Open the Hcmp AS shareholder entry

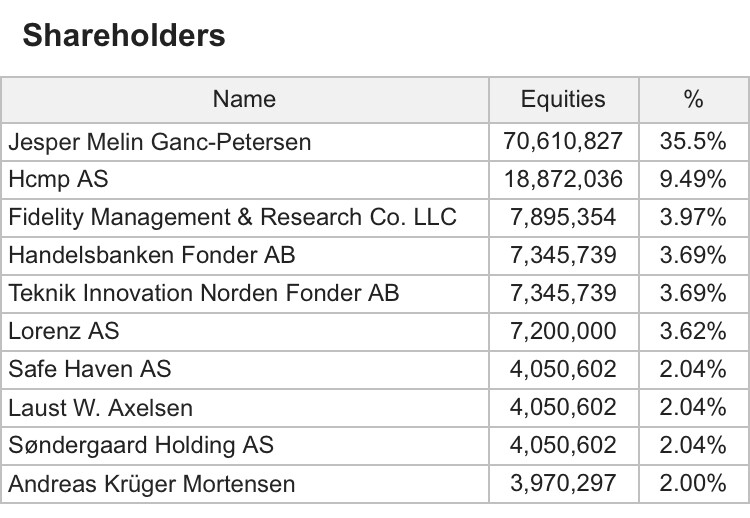[x=58, y=180]
